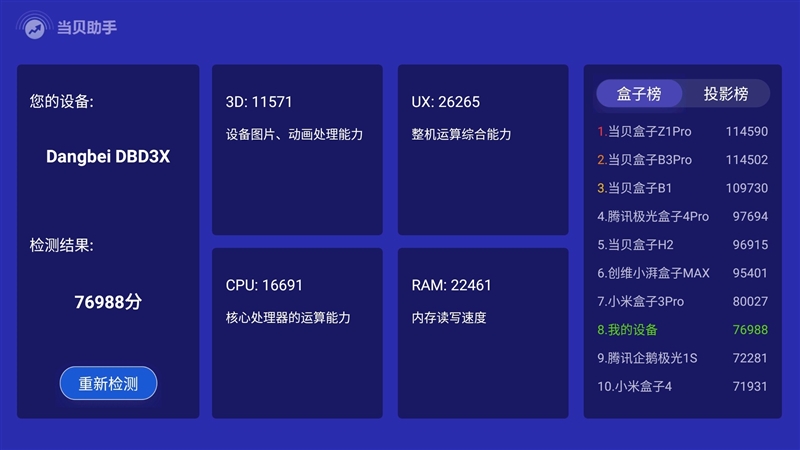The width and height of the screenshot is (800, 450).
Task: Open rank 1 当贝盒子Z1Pro entry
Action: pyautogui.click(x=682, y=131)
